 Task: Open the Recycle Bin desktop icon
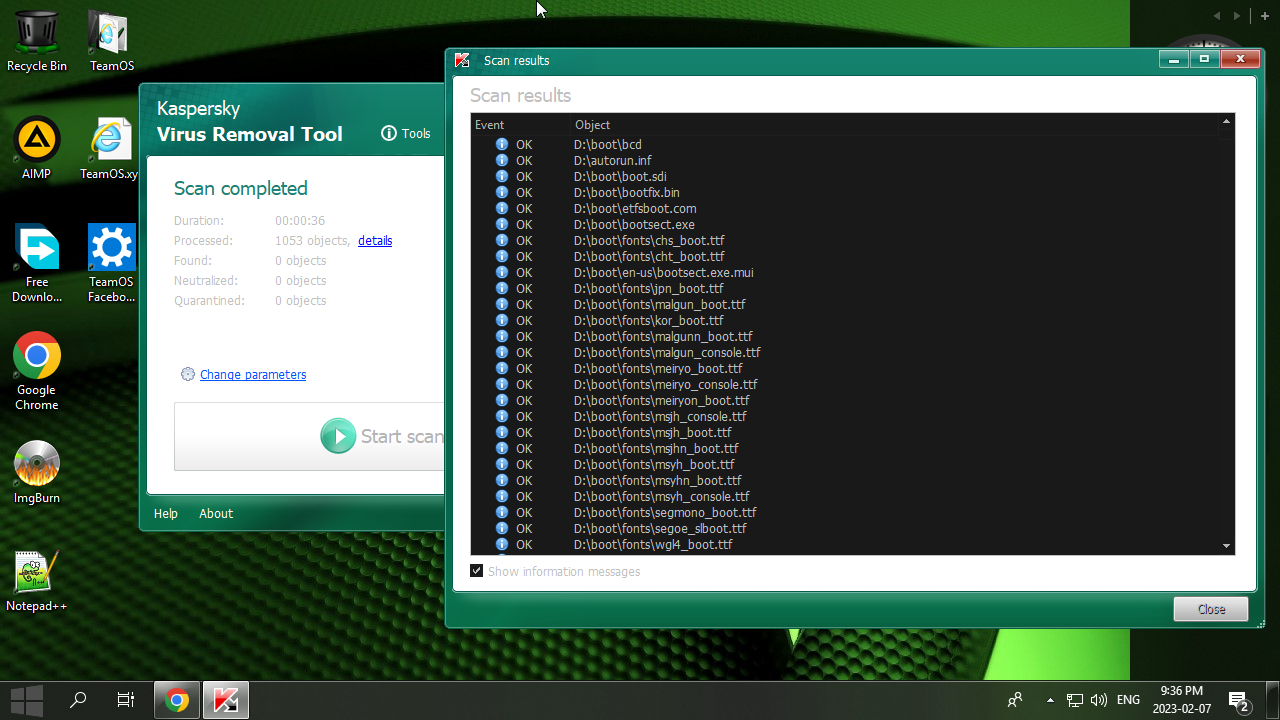pos(37,40)
